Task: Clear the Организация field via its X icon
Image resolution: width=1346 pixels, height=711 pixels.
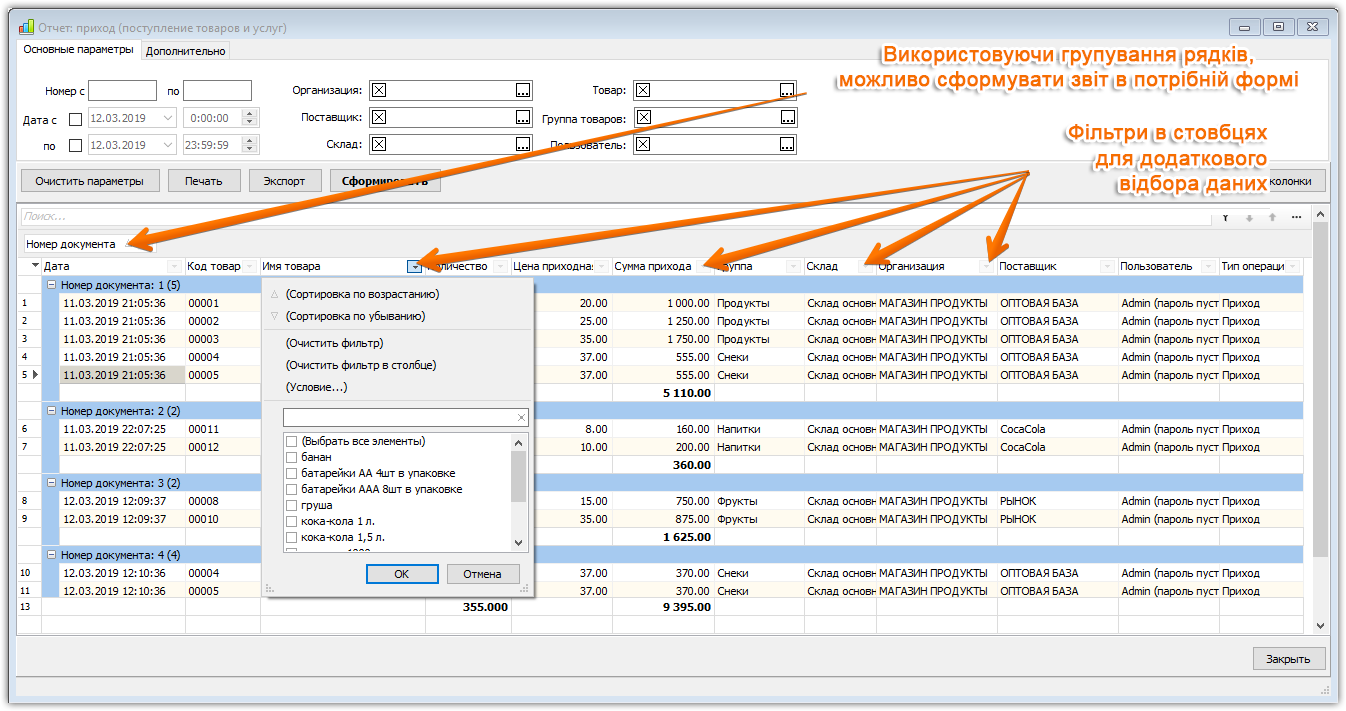Action: coord(379,91)
